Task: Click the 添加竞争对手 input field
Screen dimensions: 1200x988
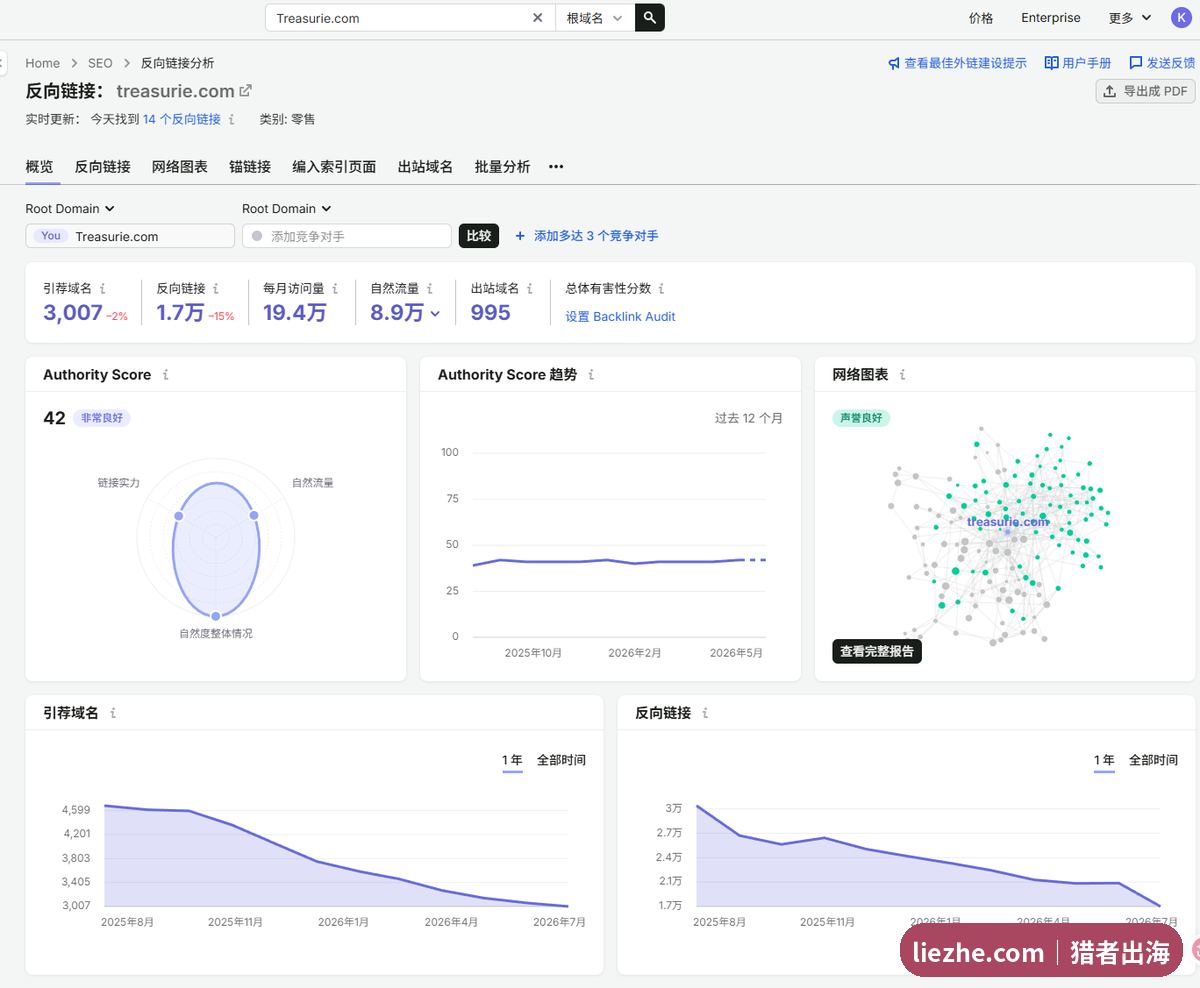Action: click(x=347, y=236)
